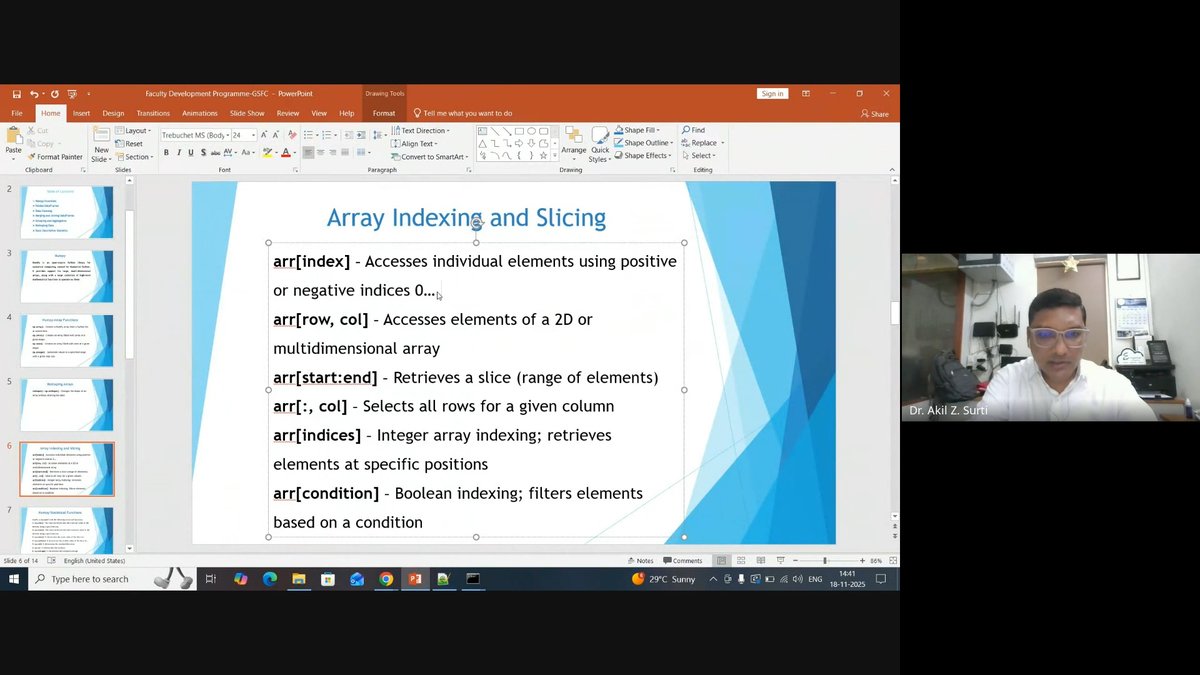Open the Drawing Tools Format tab
1200x675 pixels.
[x=384, y=113]
